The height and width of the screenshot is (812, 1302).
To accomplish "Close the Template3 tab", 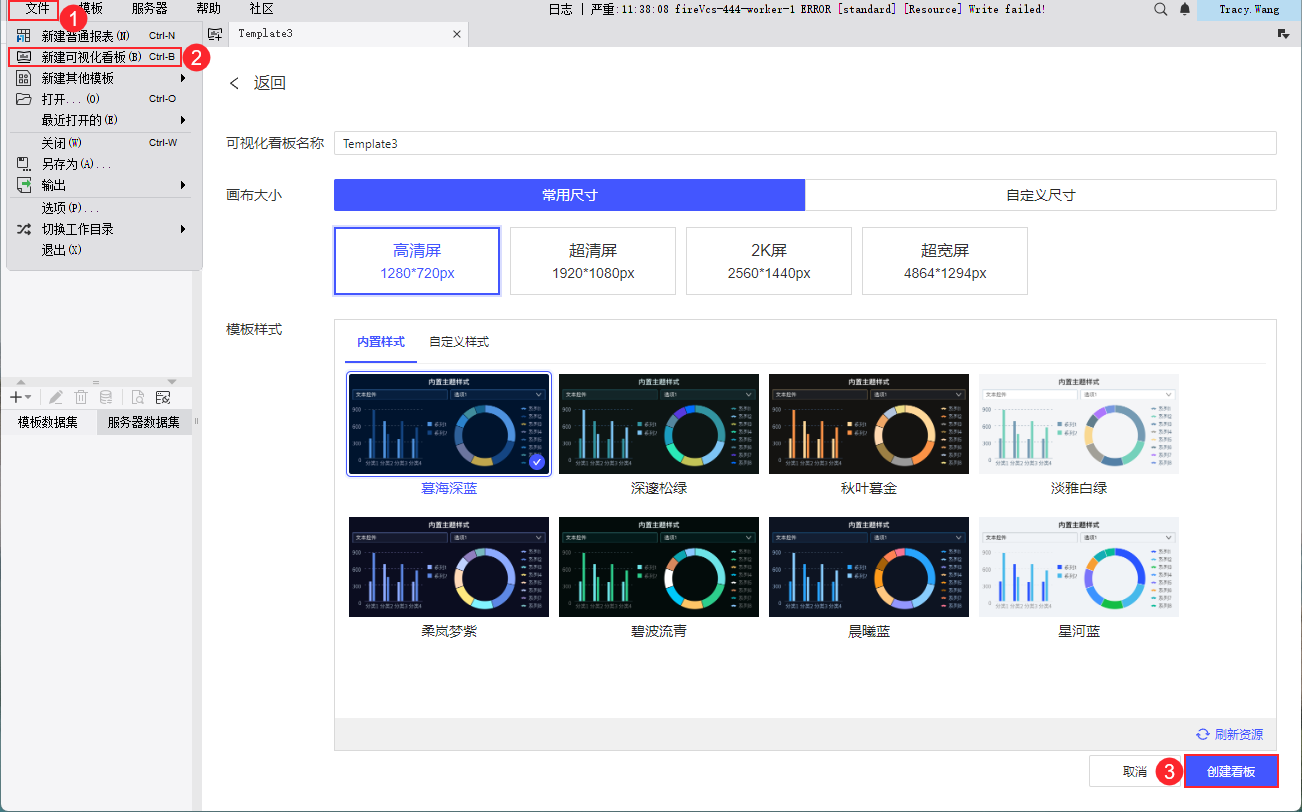I will pos(457,34).
